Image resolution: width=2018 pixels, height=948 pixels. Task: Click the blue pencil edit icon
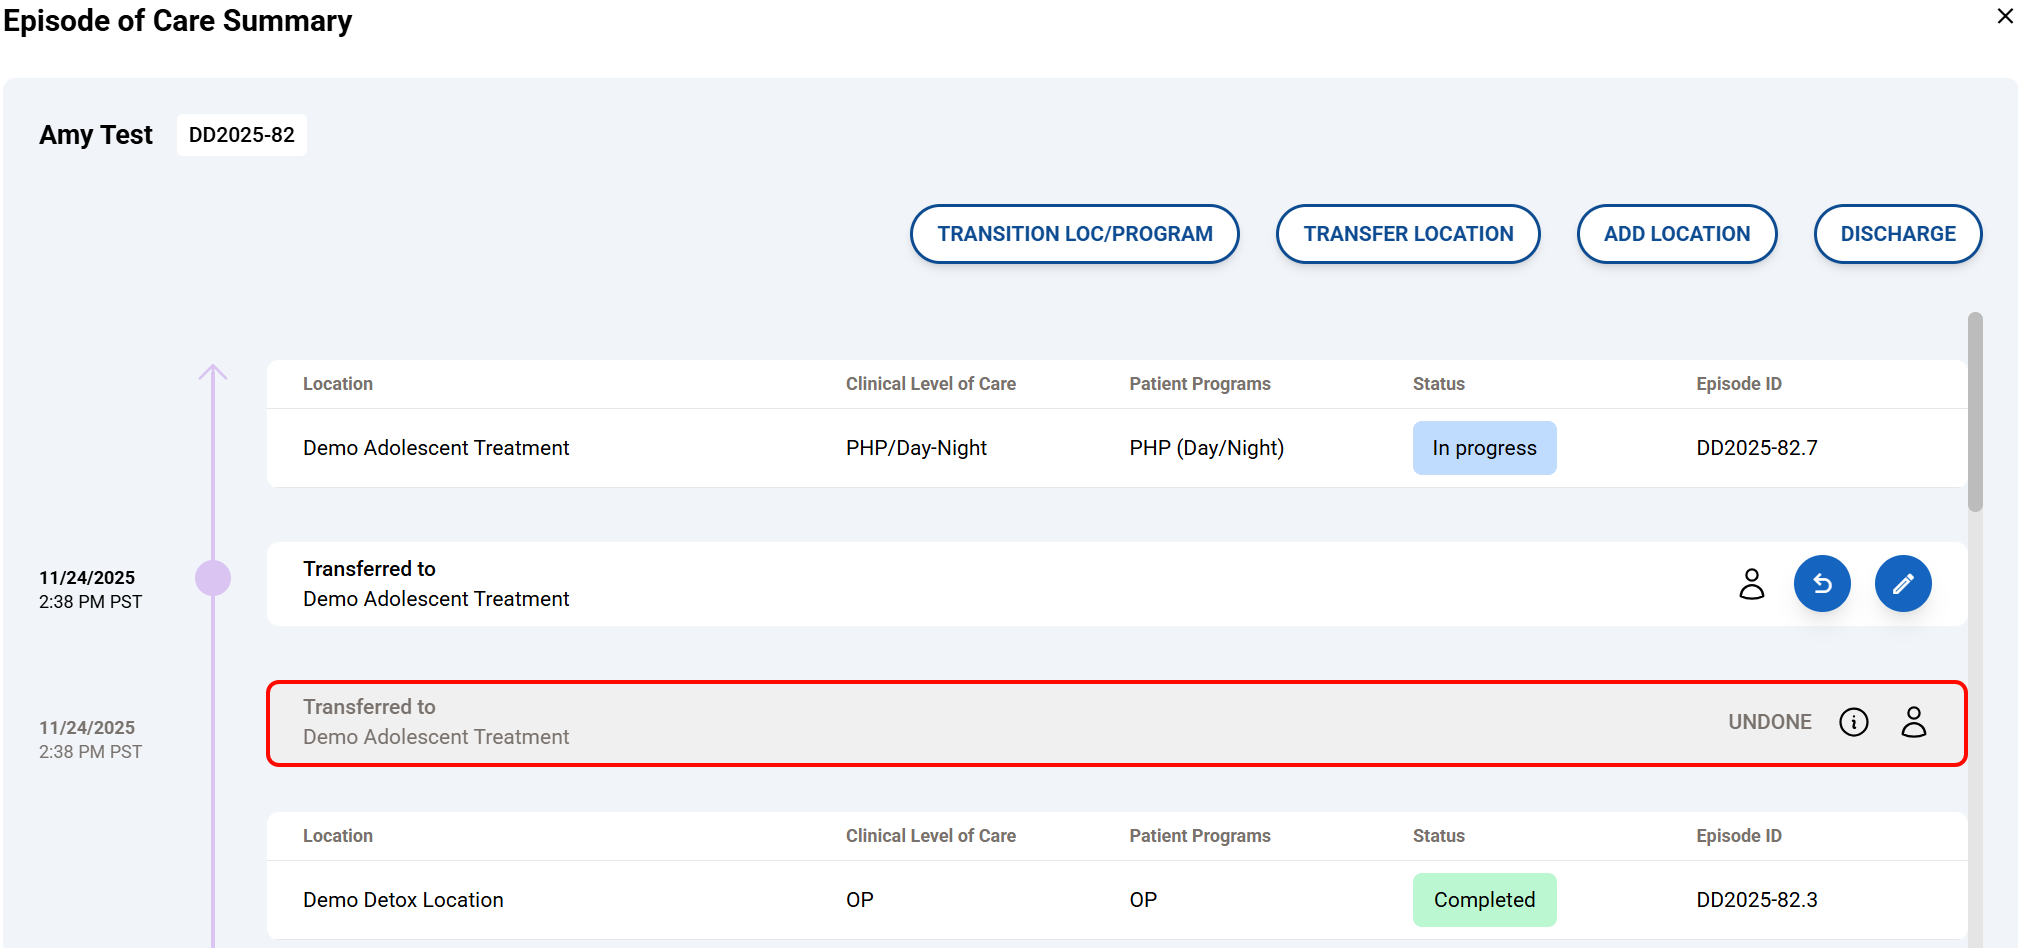point(1902,584)
